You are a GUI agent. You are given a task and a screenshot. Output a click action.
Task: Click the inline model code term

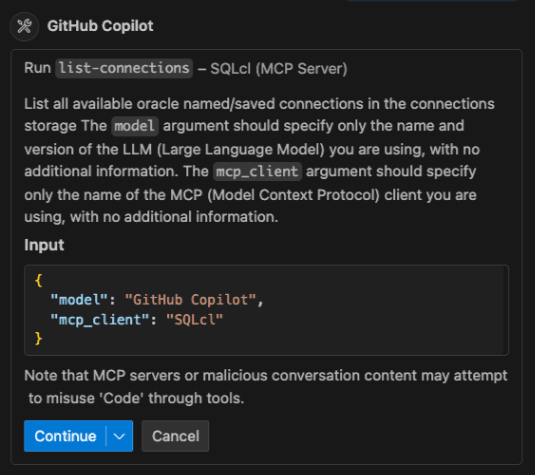pos(135,126)
